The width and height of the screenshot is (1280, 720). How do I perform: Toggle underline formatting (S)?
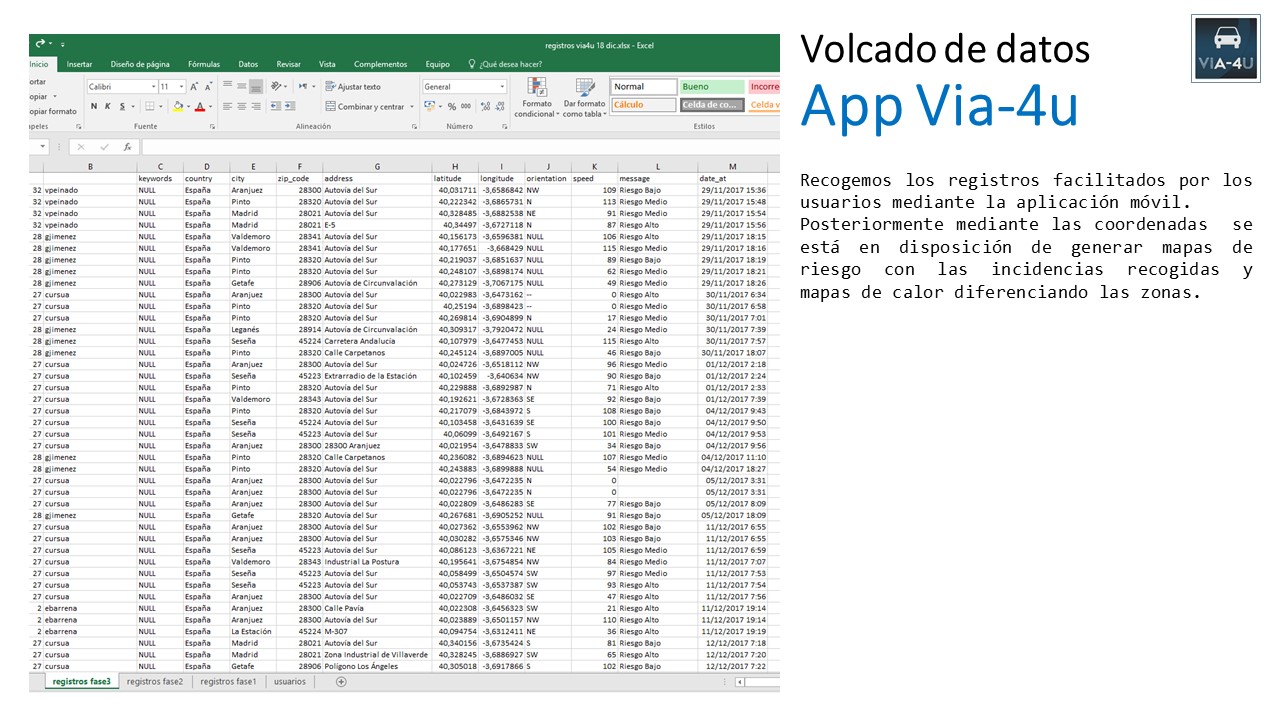click(x=122, y=107)
